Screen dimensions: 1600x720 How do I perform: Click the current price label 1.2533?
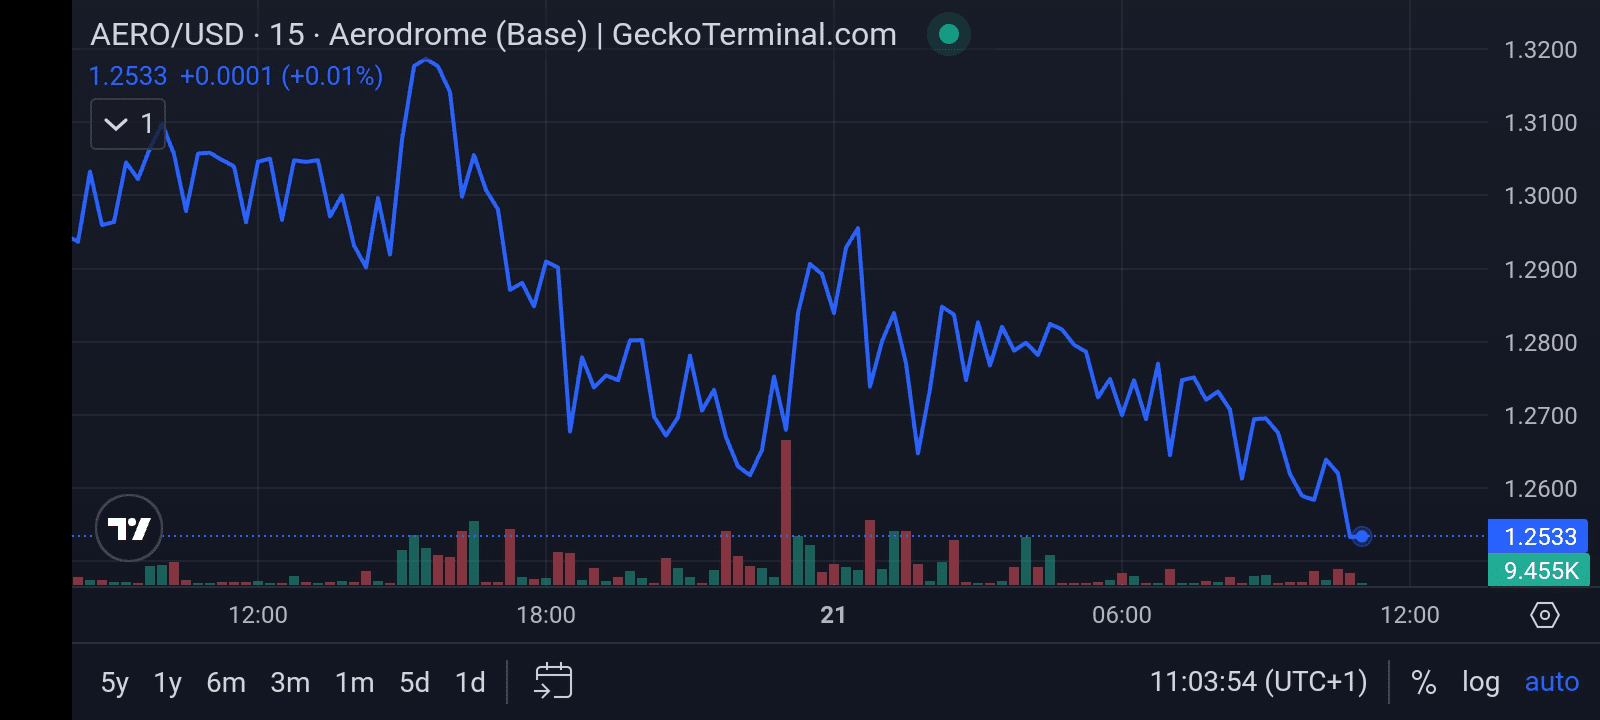point(1539,536)
